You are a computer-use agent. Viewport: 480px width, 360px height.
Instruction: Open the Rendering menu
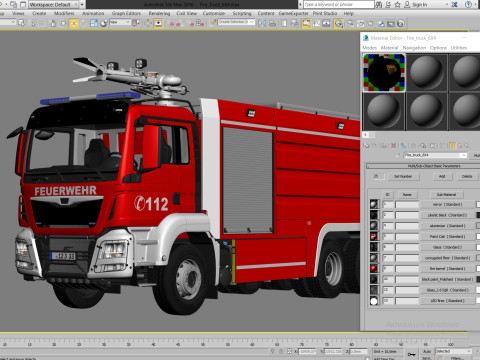pos(159,13)
